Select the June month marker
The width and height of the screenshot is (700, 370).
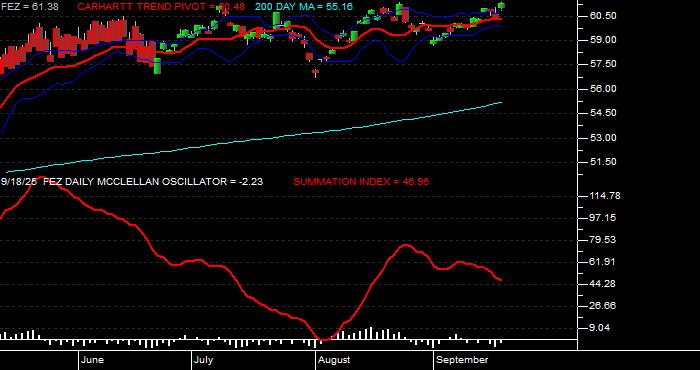click(x=93, y=360)
